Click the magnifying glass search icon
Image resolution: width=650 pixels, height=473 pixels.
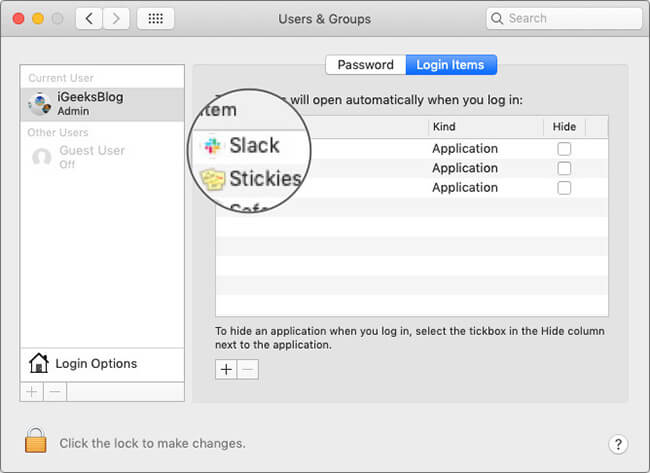[x=497, y=18]
